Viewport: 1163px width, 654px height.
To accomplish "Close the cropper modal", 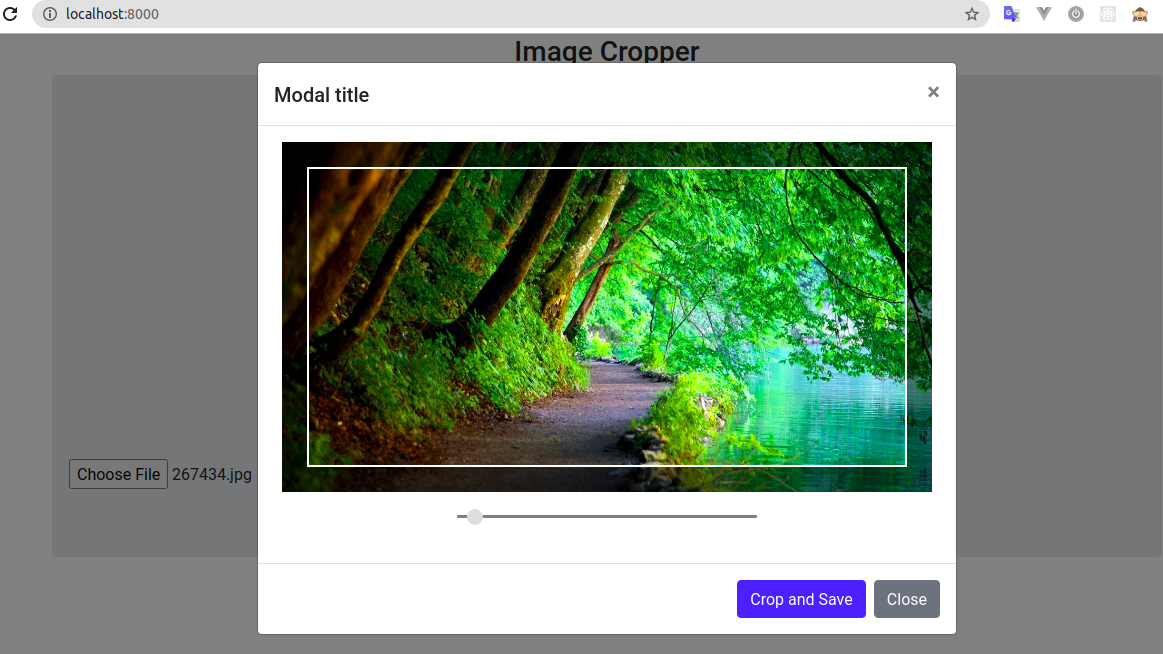I will pos(906,599).
